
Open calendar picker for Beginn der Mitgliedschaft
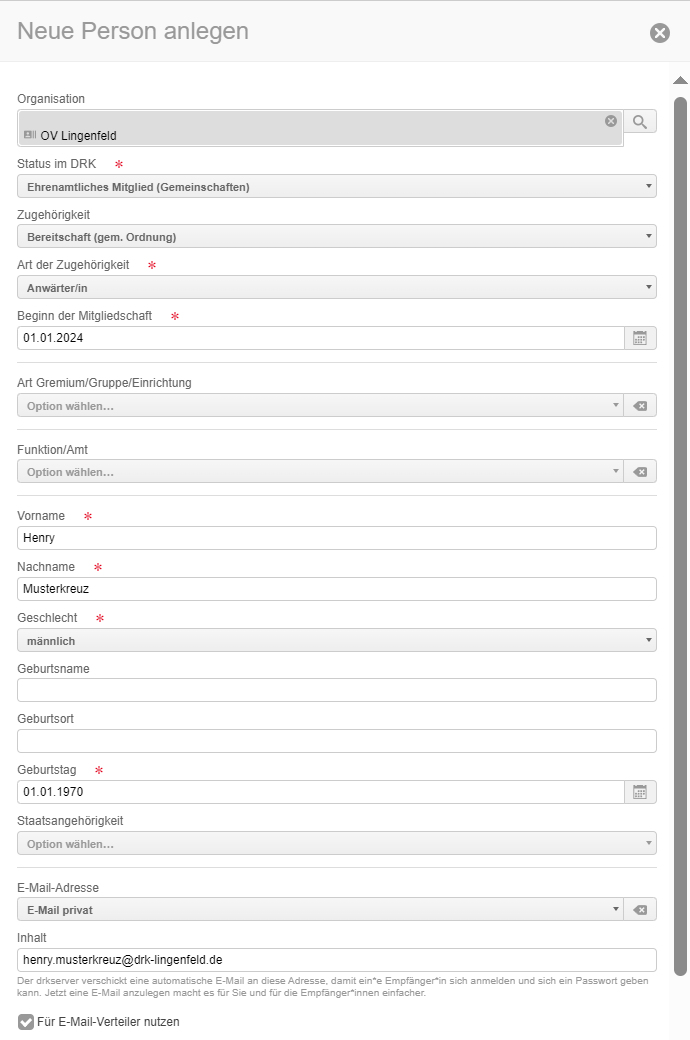[640, 338]
